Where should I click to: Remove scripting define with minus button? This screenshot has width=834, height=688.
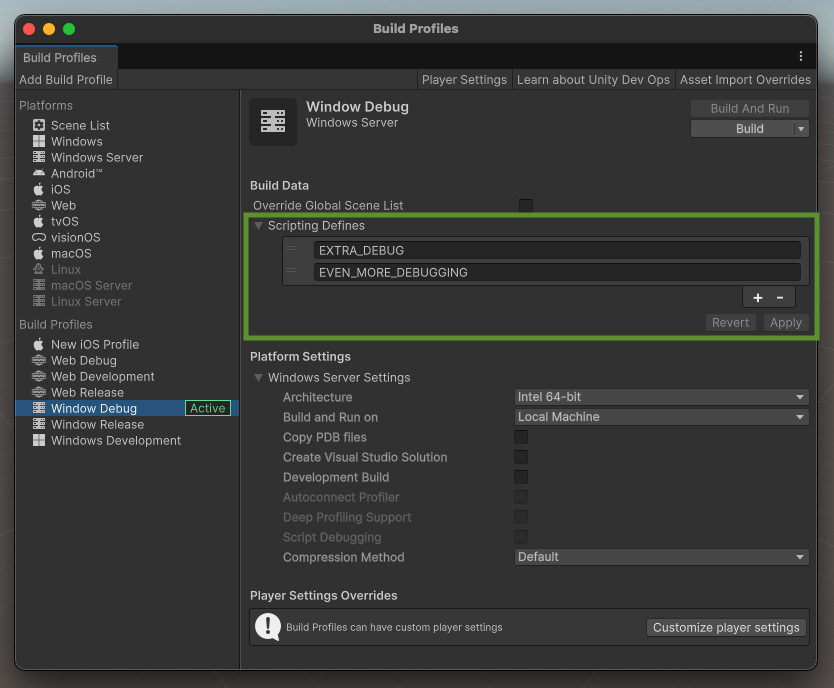click(x=780, y=298)
